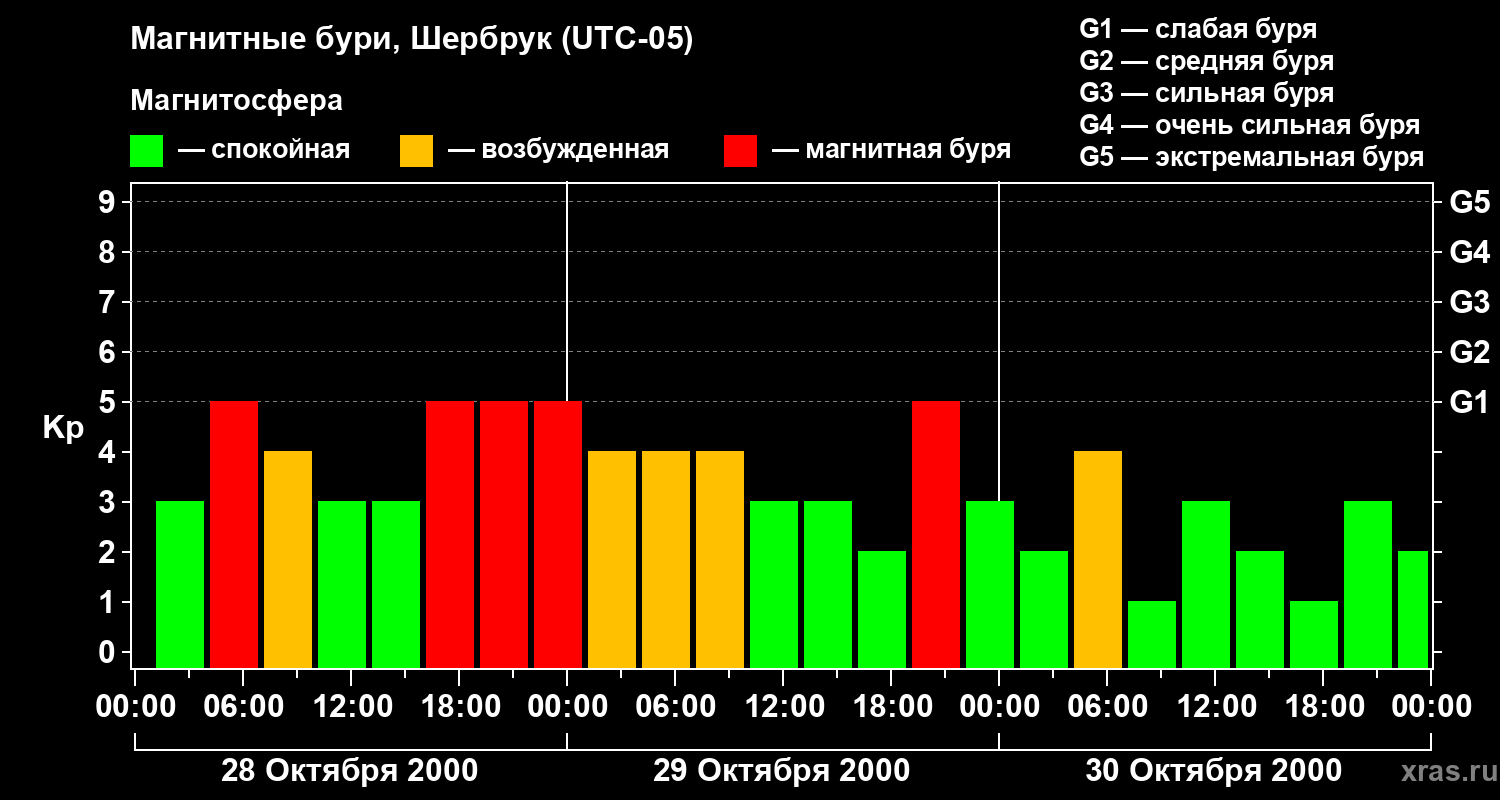Click the right-axis 'G1' label

1469,402
